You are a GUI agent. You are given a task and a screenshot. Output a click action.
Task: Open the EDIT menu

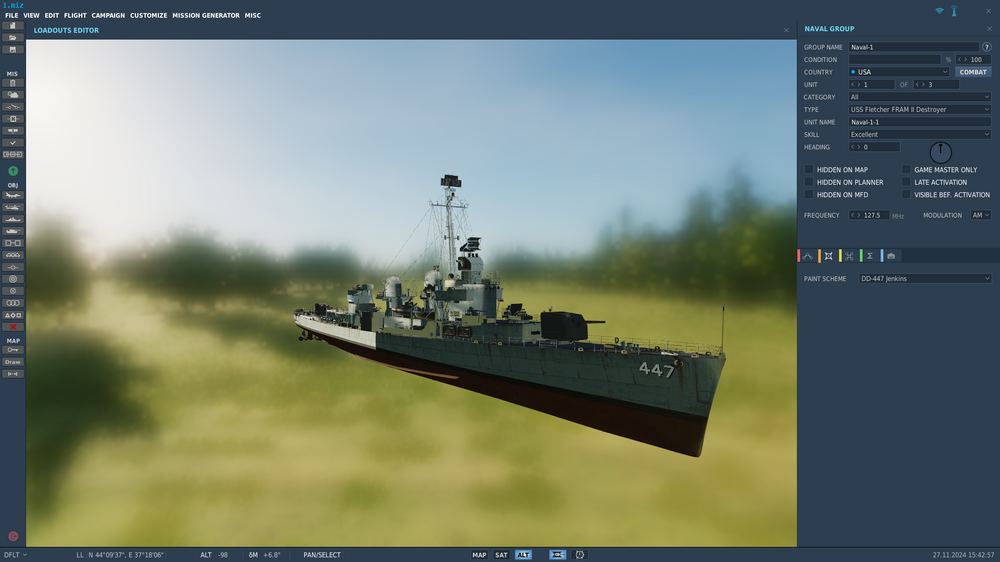point(52,15)
